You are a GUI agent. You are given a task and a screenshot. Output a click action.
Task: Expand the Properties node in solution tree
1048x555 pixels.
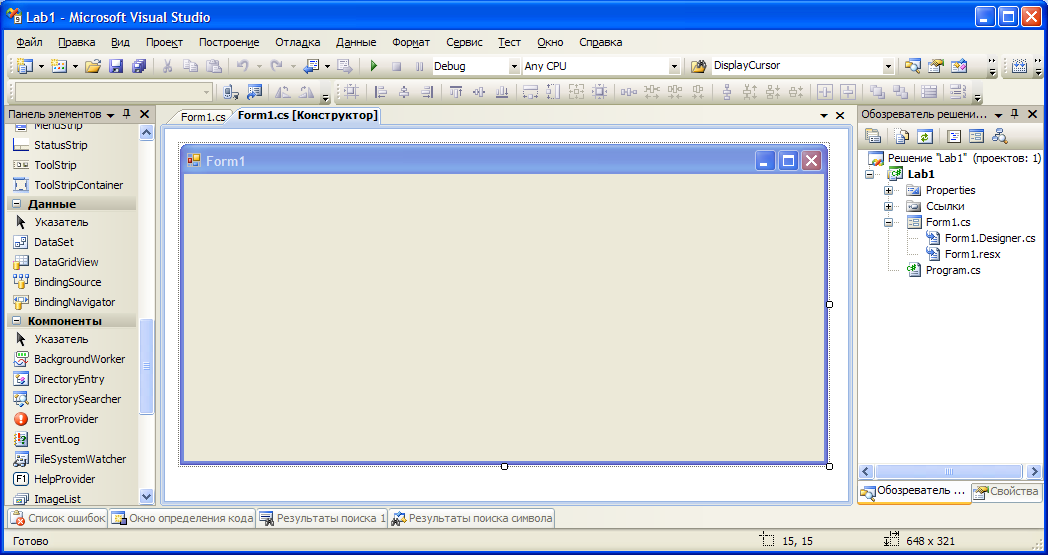coord(888,191)
